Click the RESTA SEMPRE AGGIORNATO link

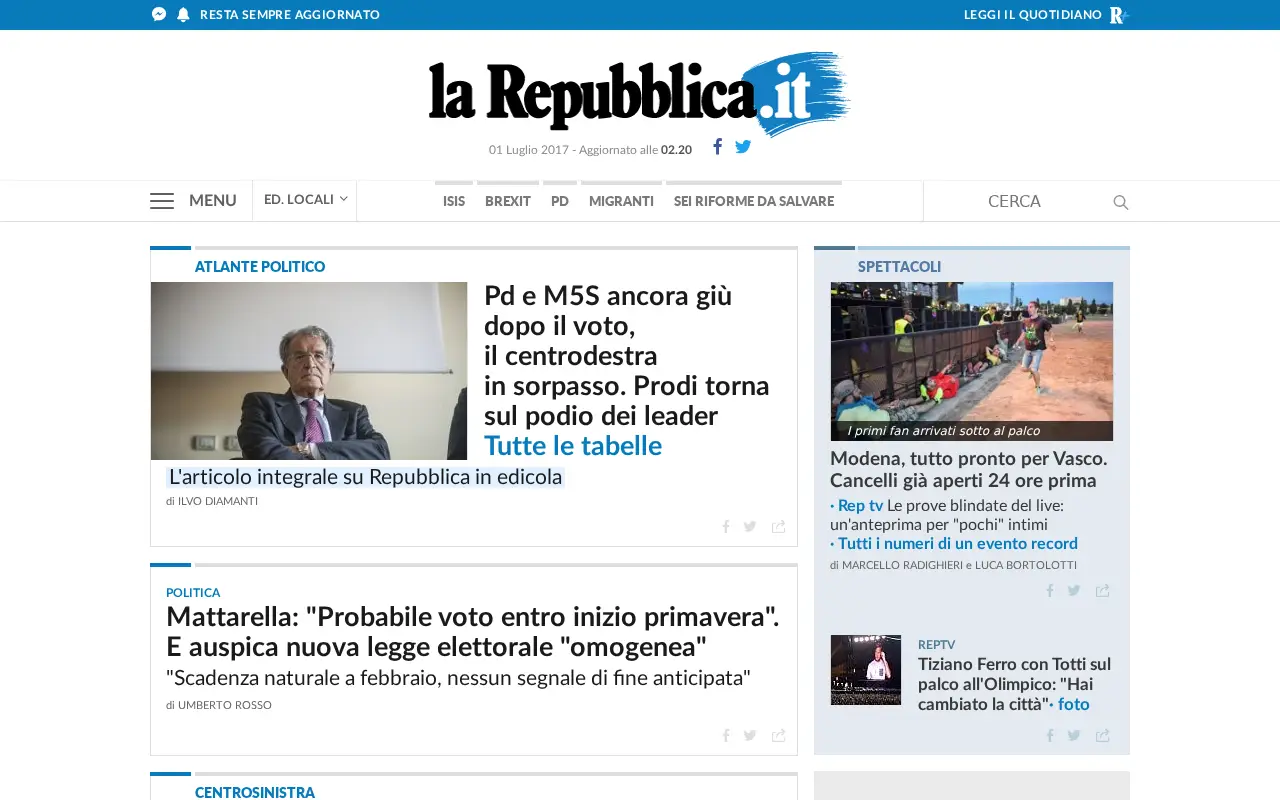pos(290,15)
